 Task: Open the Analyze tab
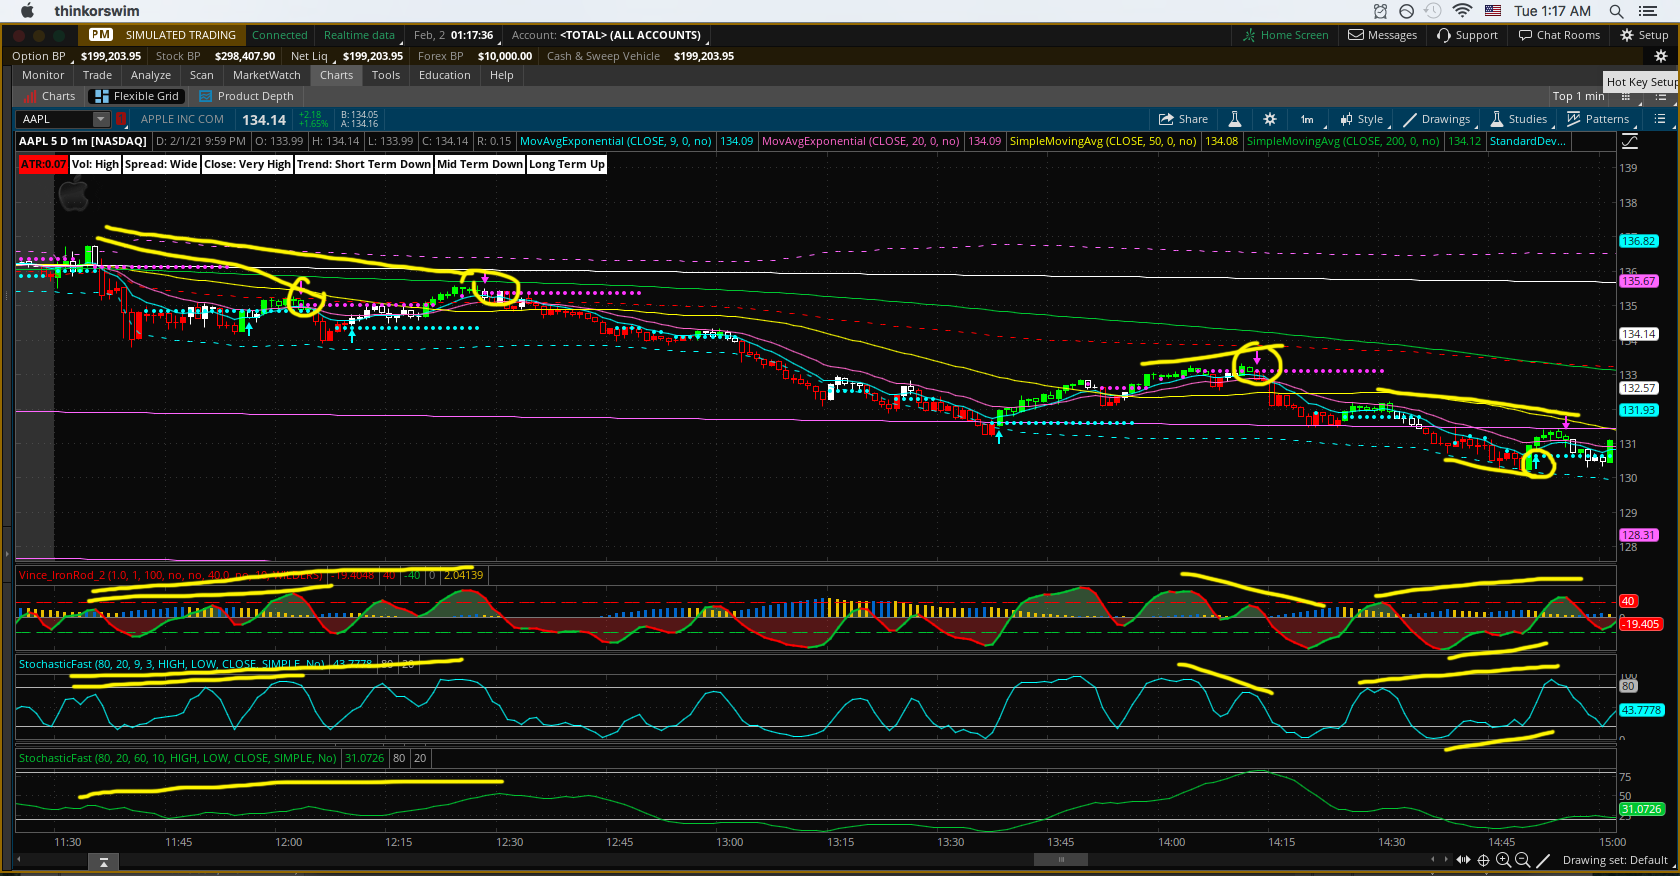pyautogui.click(x=150, y=75)
